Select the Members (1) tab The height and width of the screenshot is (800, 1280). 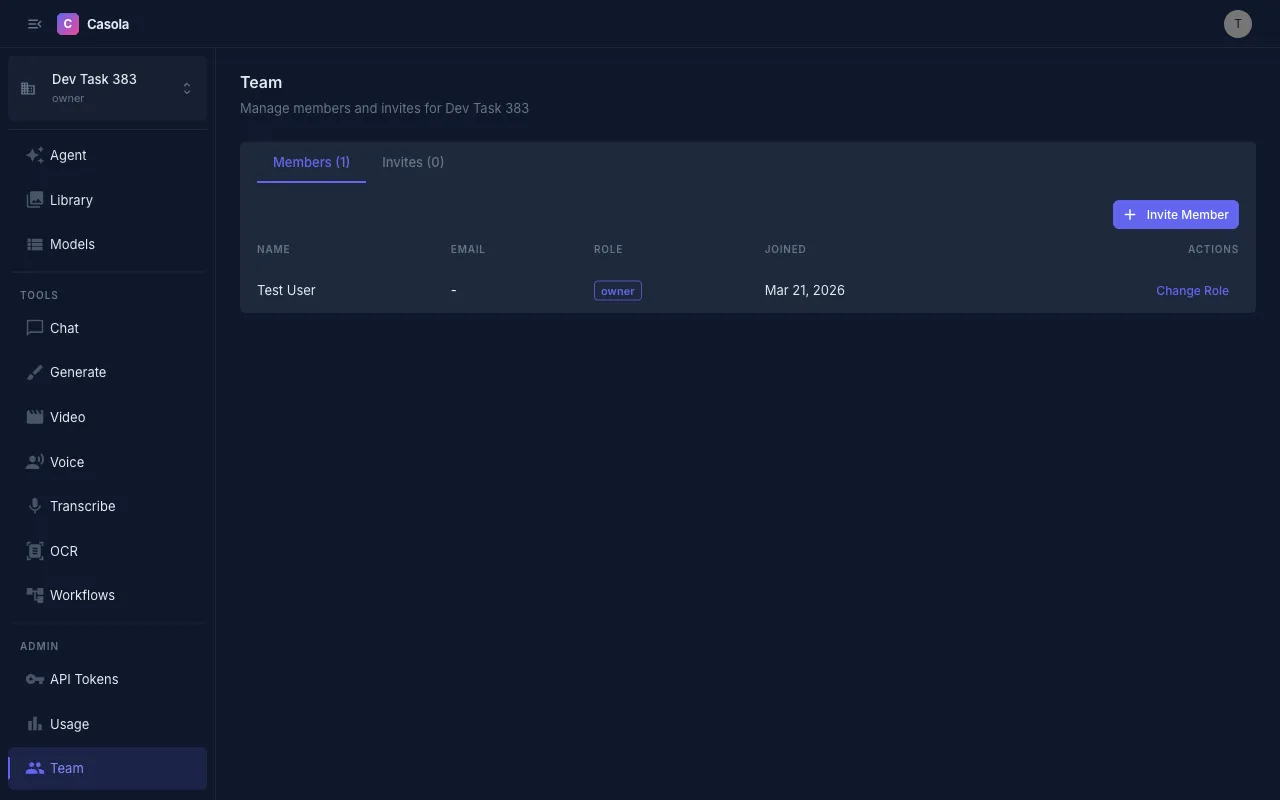pyautogui.click(x=311, y=161)
